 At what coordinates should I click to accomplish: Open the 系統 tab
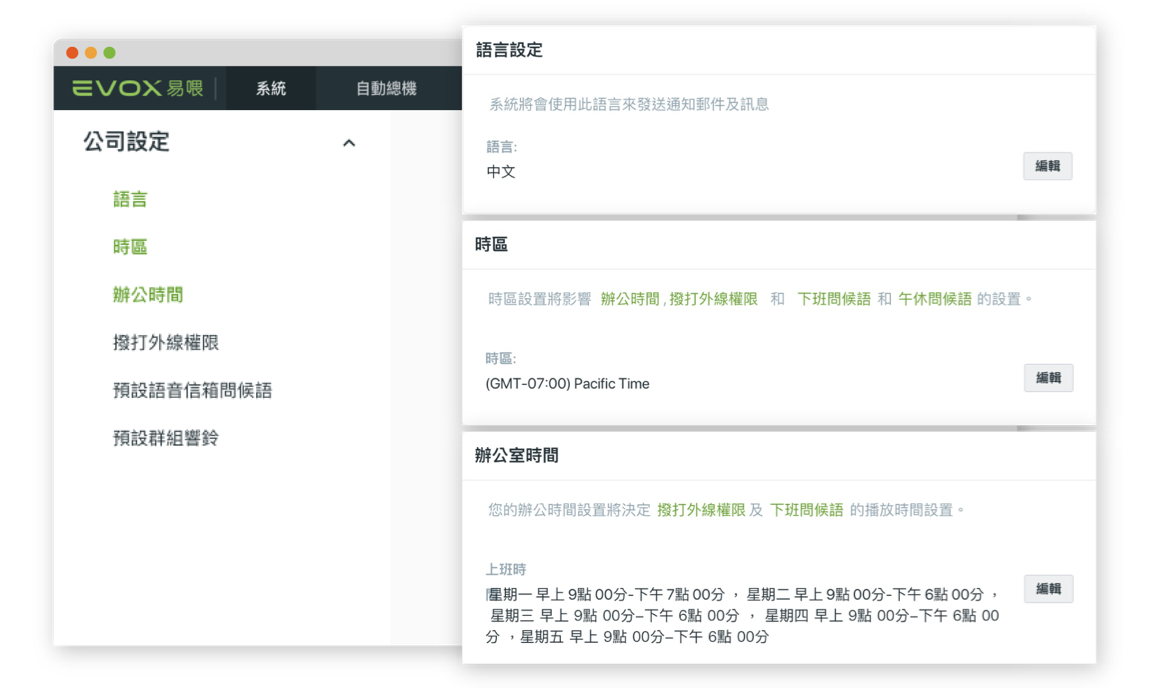point(270,88)
